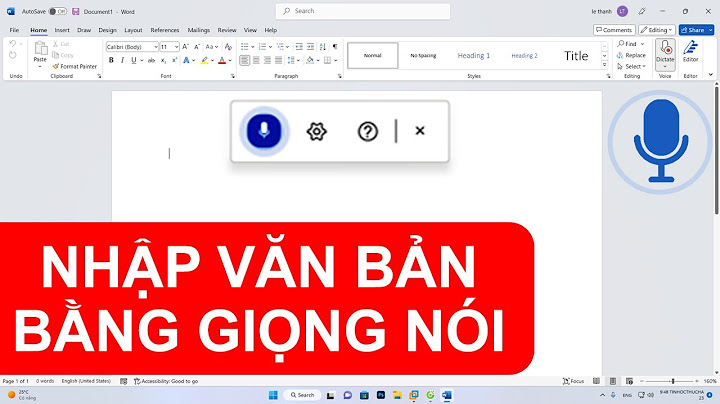720x404 pixels.
Task: Open the Editor tool in ribbon
Action: (x=691, y=51)
